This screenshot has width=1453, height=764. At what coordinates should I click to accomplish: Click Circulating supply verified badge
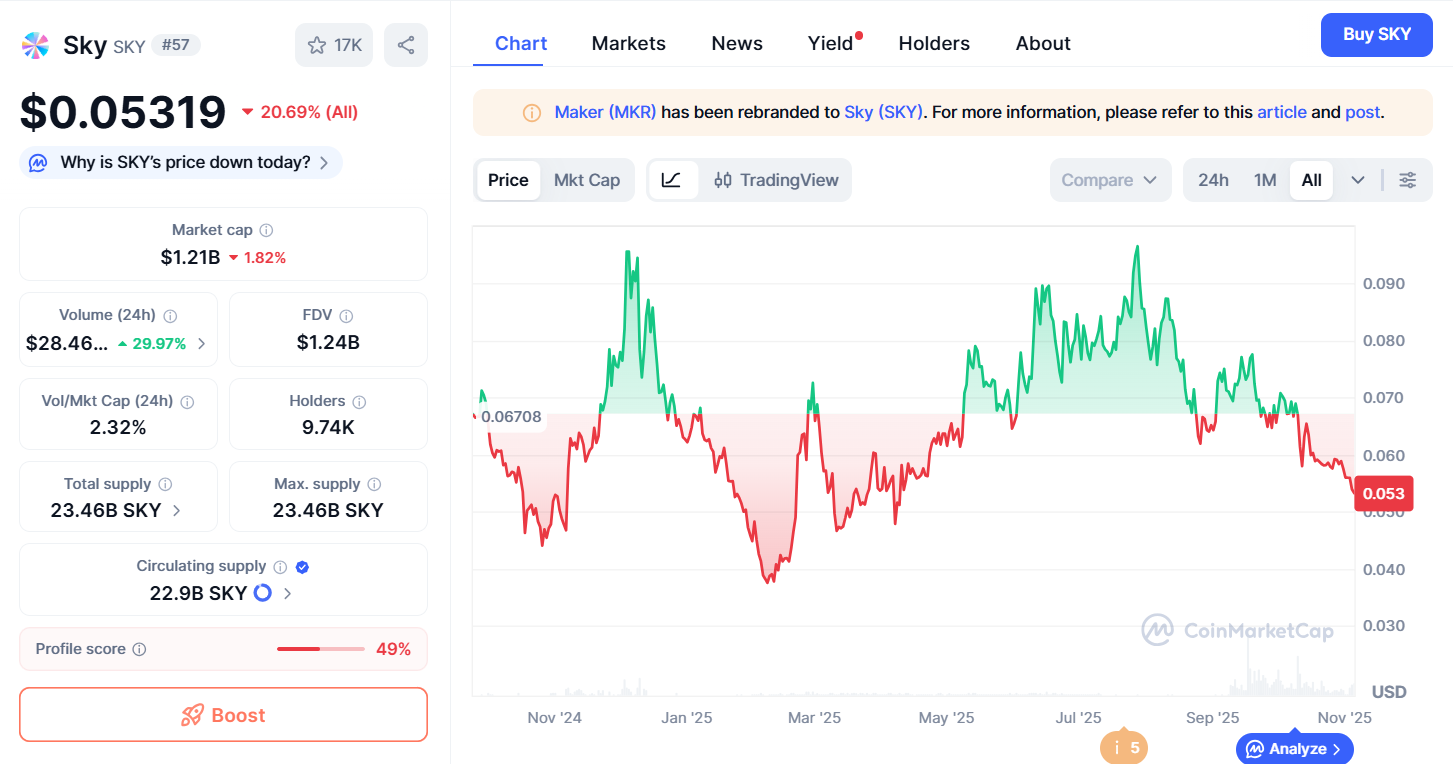click(x=302, y=567)
